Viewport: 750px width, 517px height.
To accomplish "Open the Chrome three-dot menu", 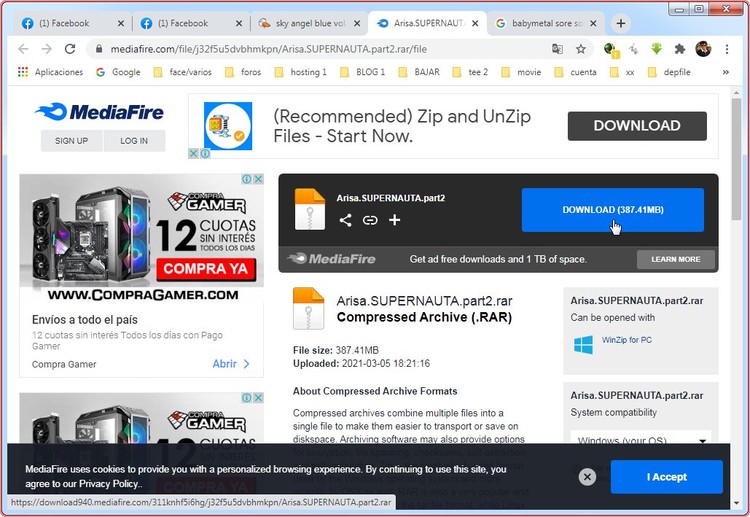I will tap(727, 49).
